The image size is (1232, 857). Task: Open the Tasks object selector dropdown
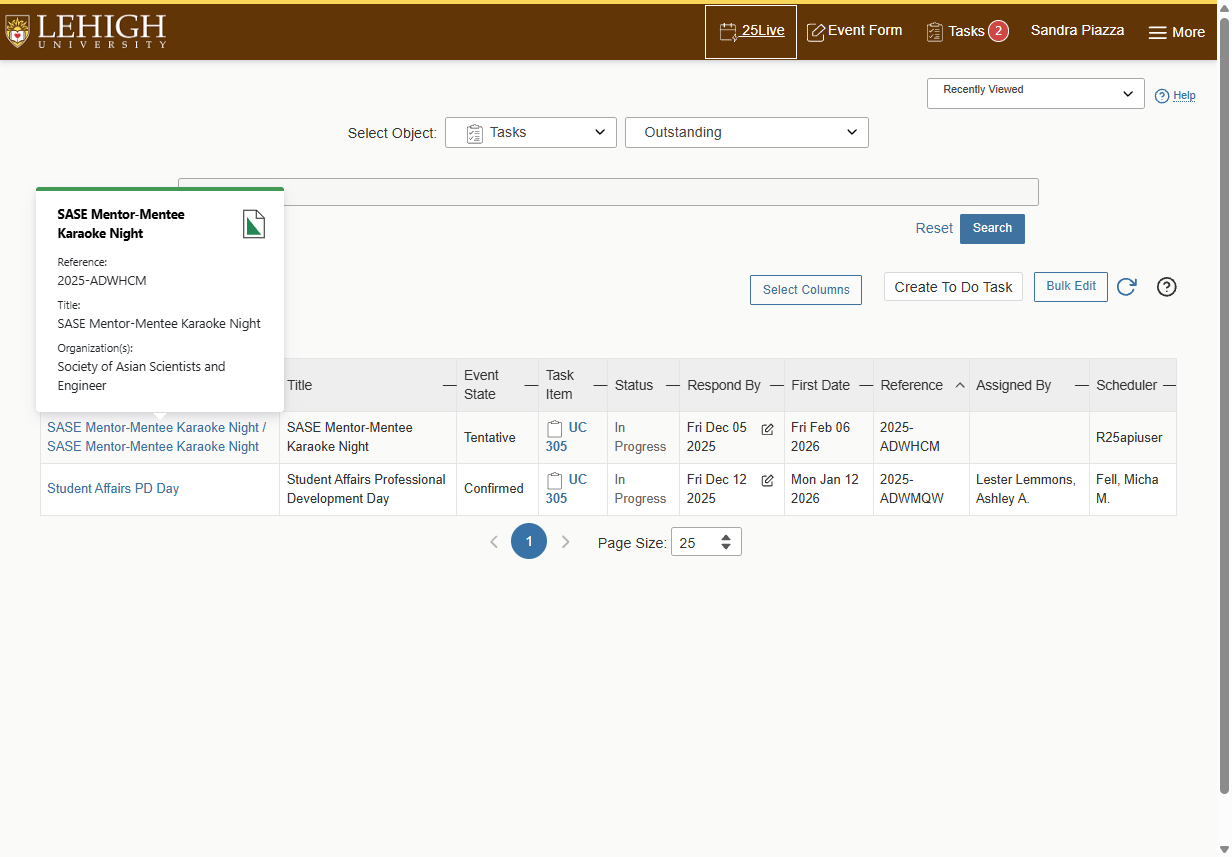[531, 132]
